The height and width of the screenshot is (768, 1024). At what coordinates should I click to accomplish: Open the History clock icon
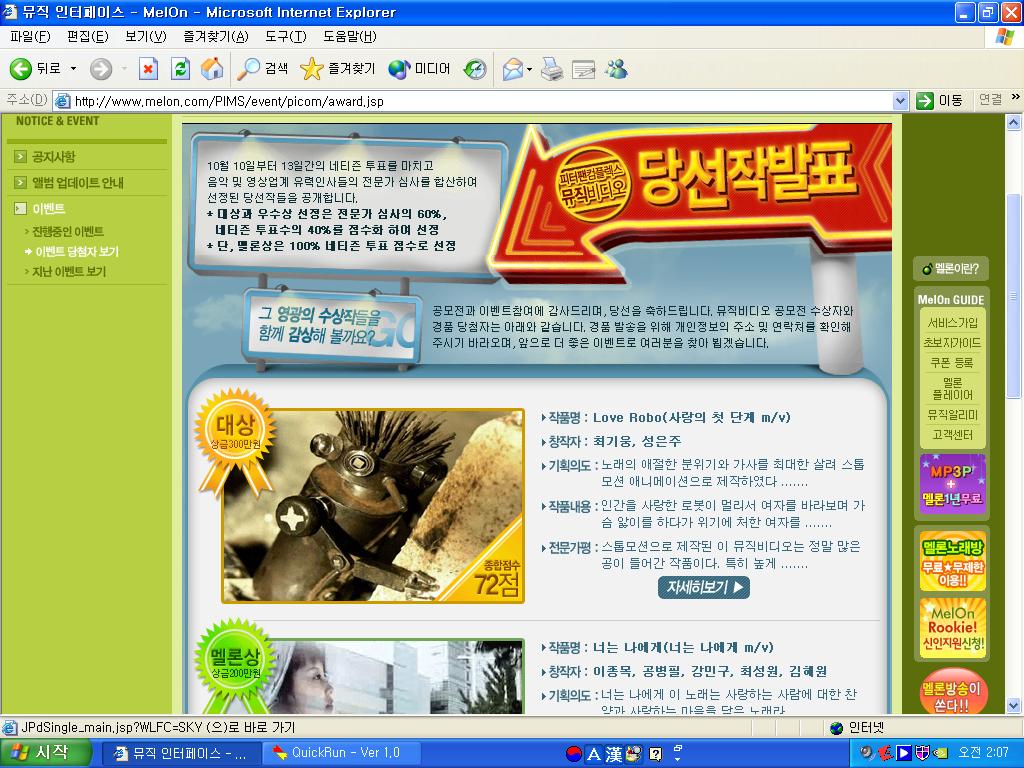pyautogui.click(x=475, y=69)
